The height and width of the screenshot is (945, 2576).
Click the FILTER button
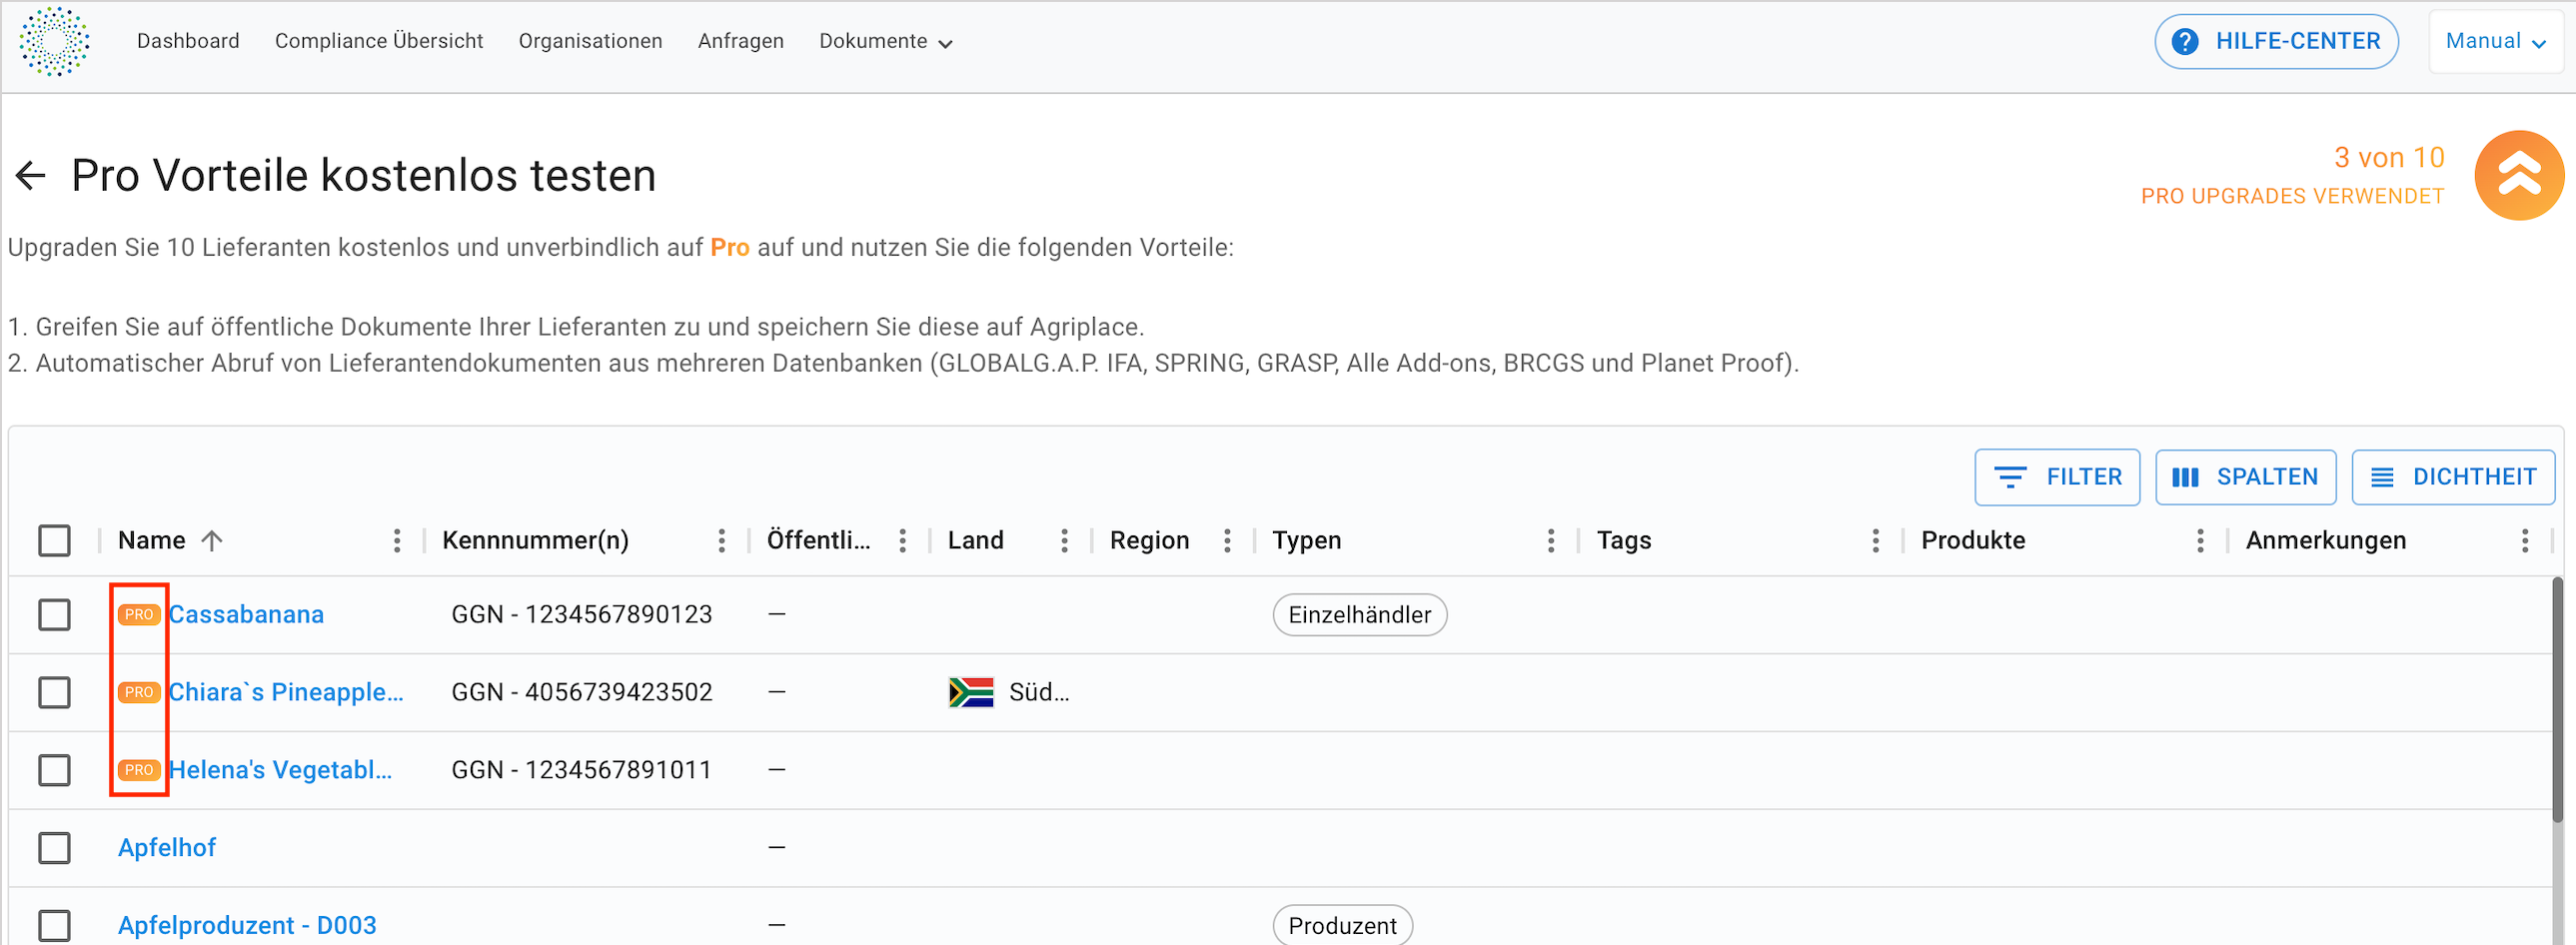coord(2057,477)
